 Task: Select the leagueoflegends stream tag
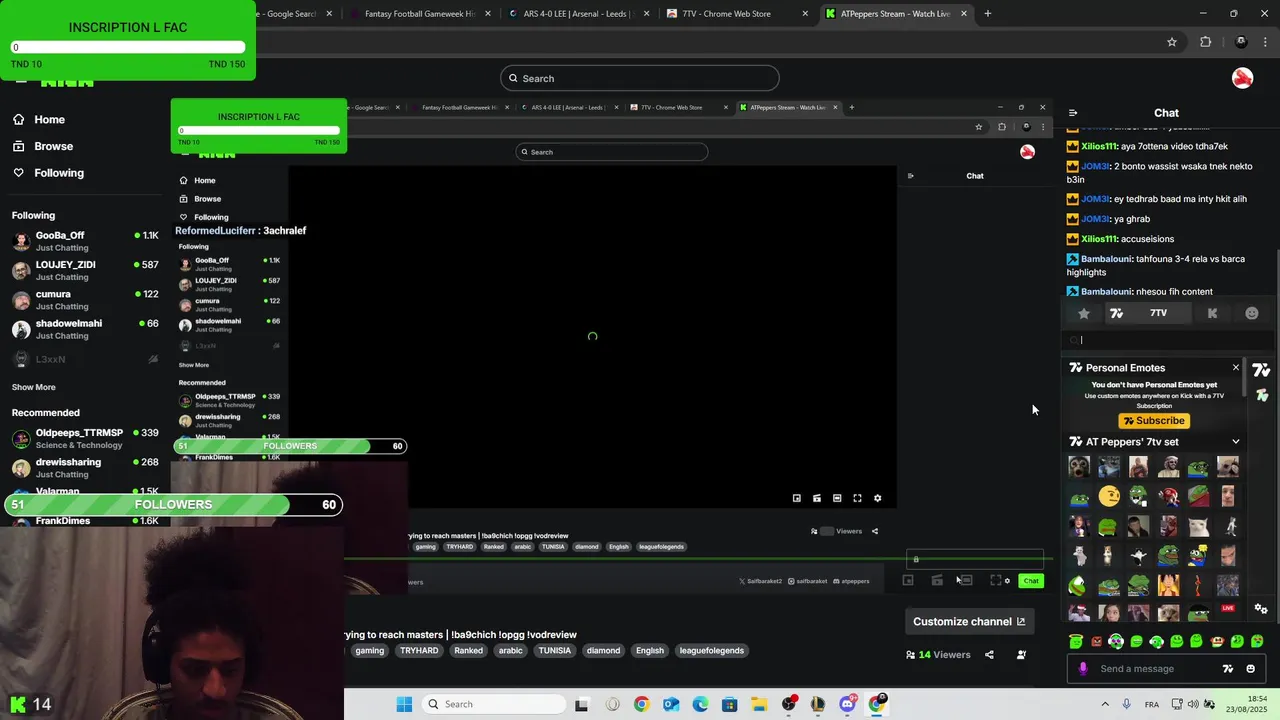coord(711,650)
